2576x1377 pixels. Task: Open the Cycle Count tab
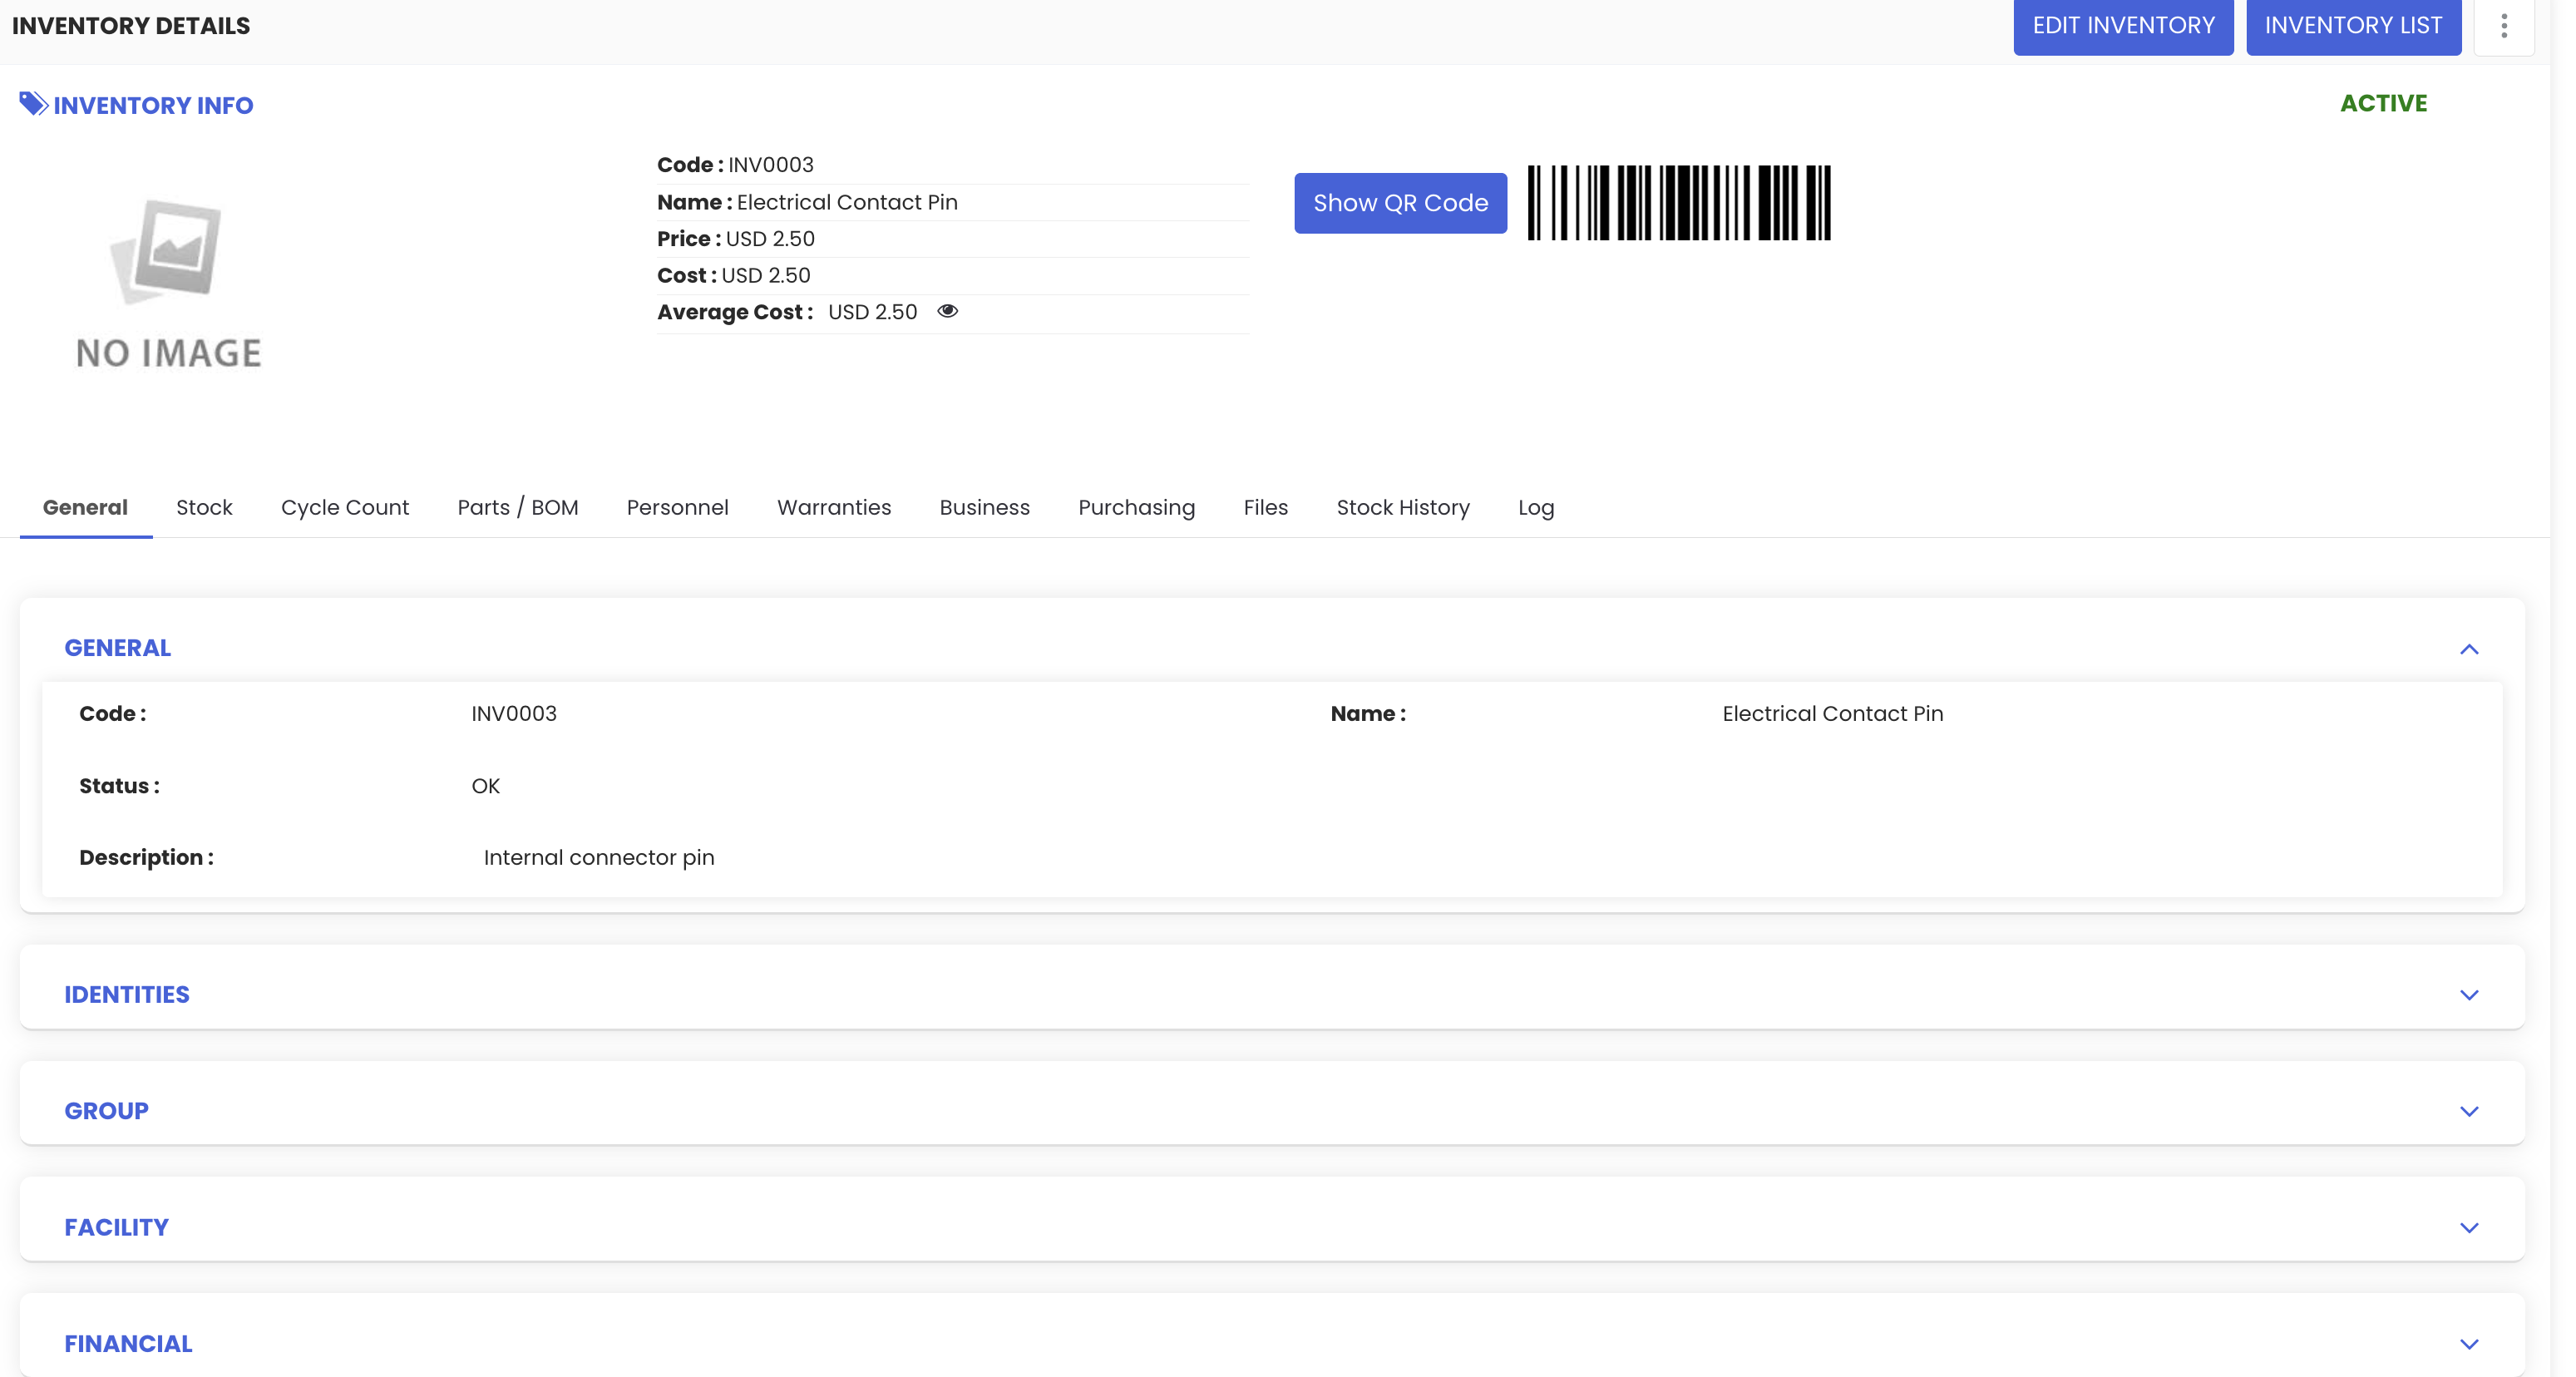pyautogui.click(x=344, y=507)
